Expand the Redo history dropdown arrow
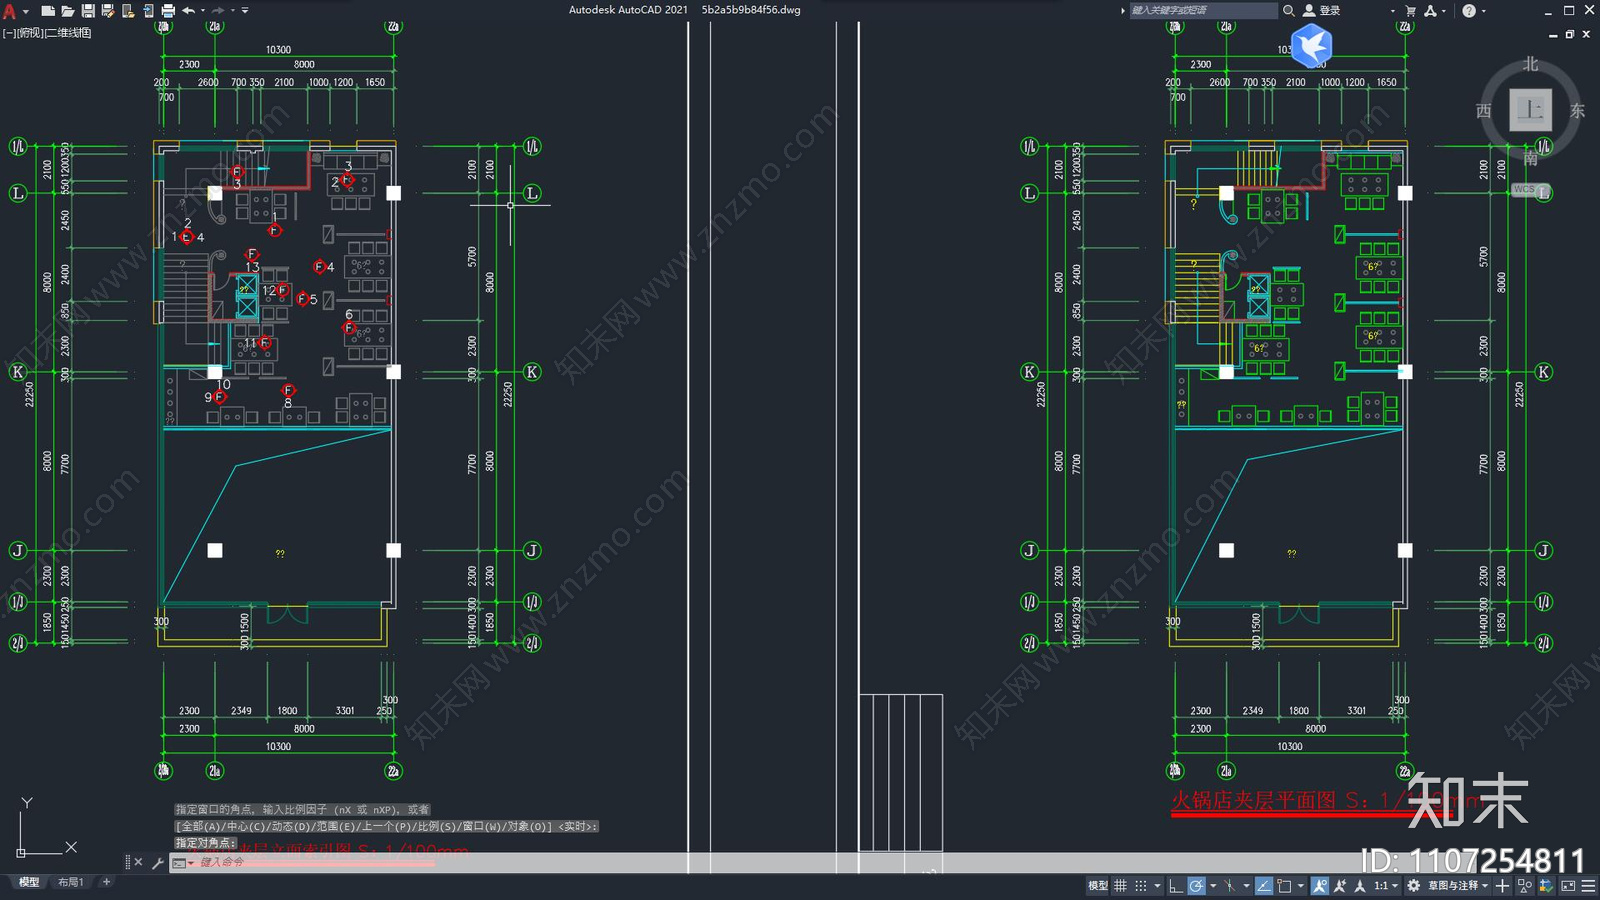 pos(233,11)
